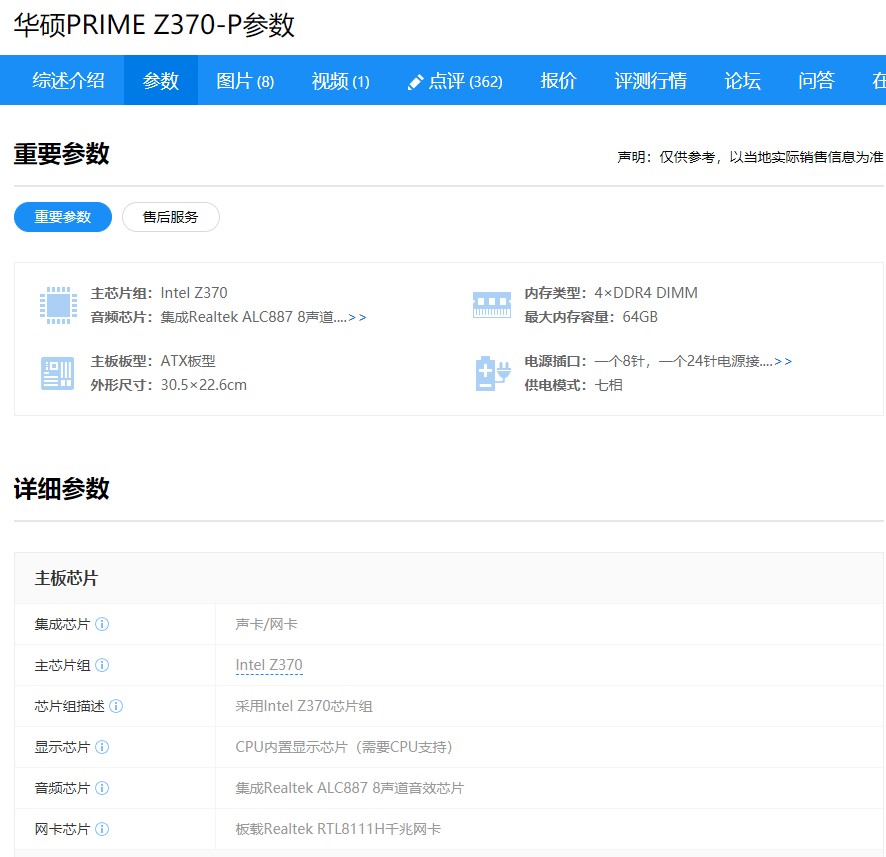This screenshot has height=857, width=886.
Task: Open the 问答 tab
Action: coord(816,80)
